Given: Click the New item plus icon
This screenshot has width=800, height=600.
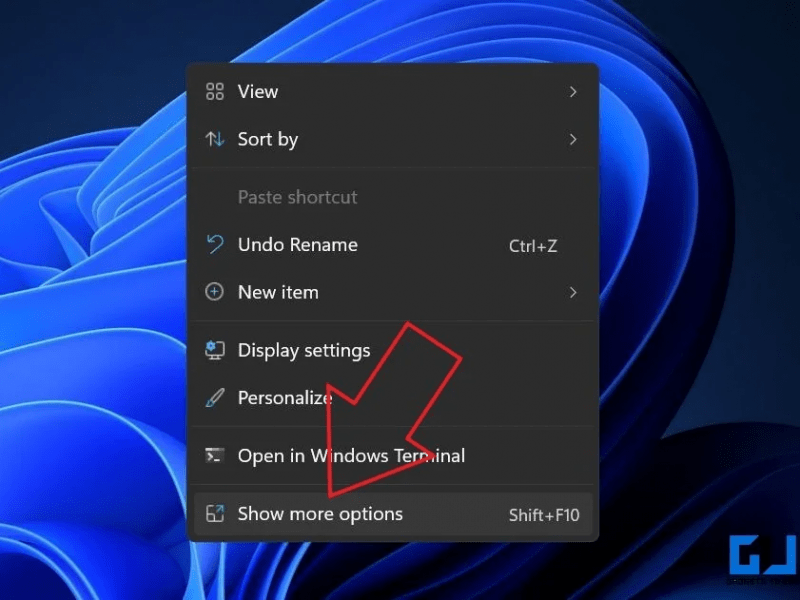Looking at the screenshot, I should [x=214, y=292].
